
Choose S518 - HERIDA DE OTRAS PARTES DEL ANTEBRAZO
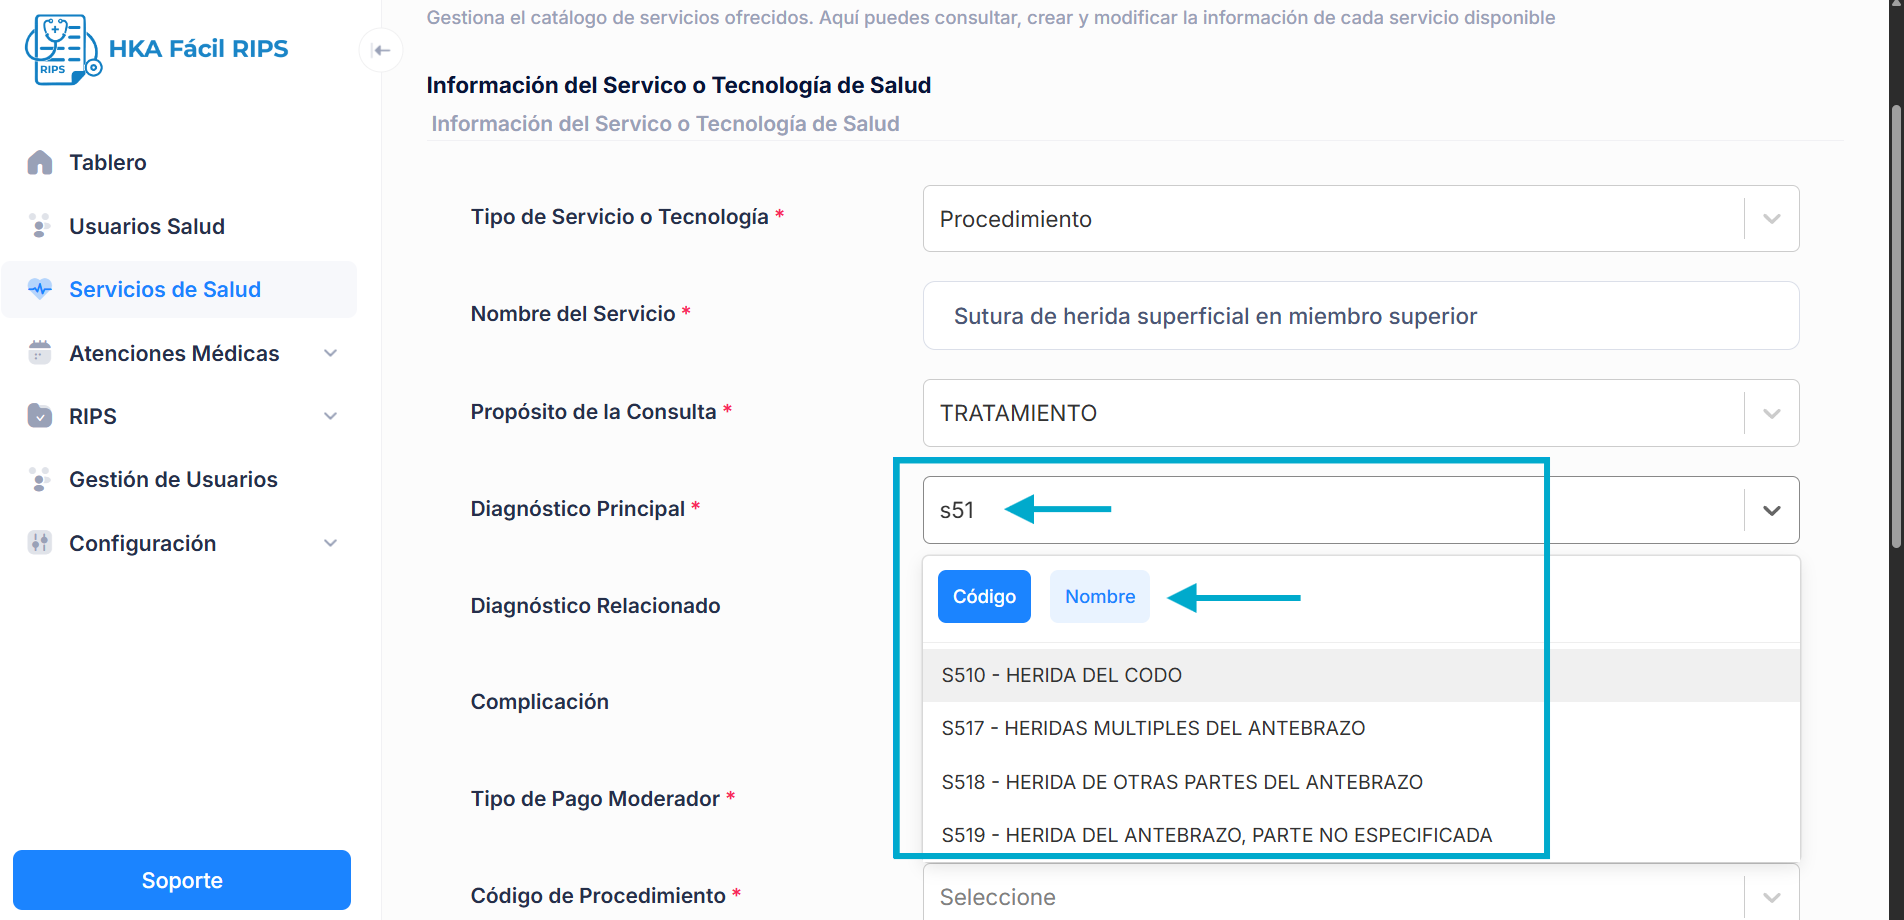(x=1181, y=782)
